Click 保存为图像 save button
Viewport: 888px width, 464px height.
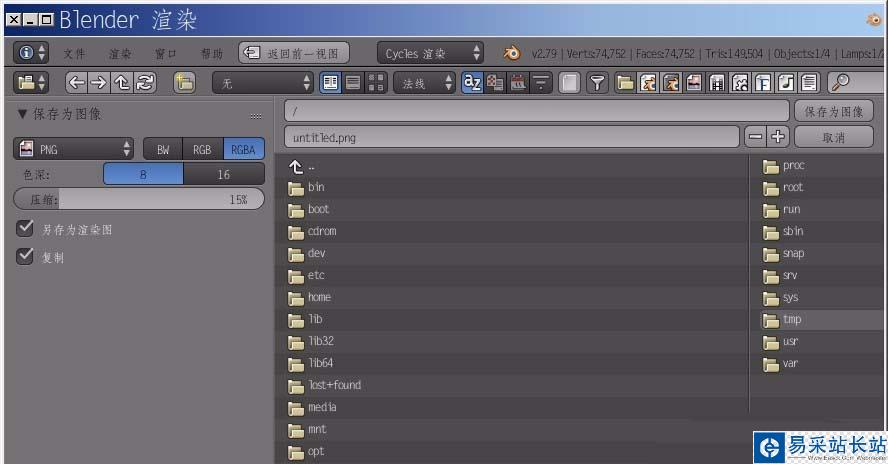click(x=834, y=111)
